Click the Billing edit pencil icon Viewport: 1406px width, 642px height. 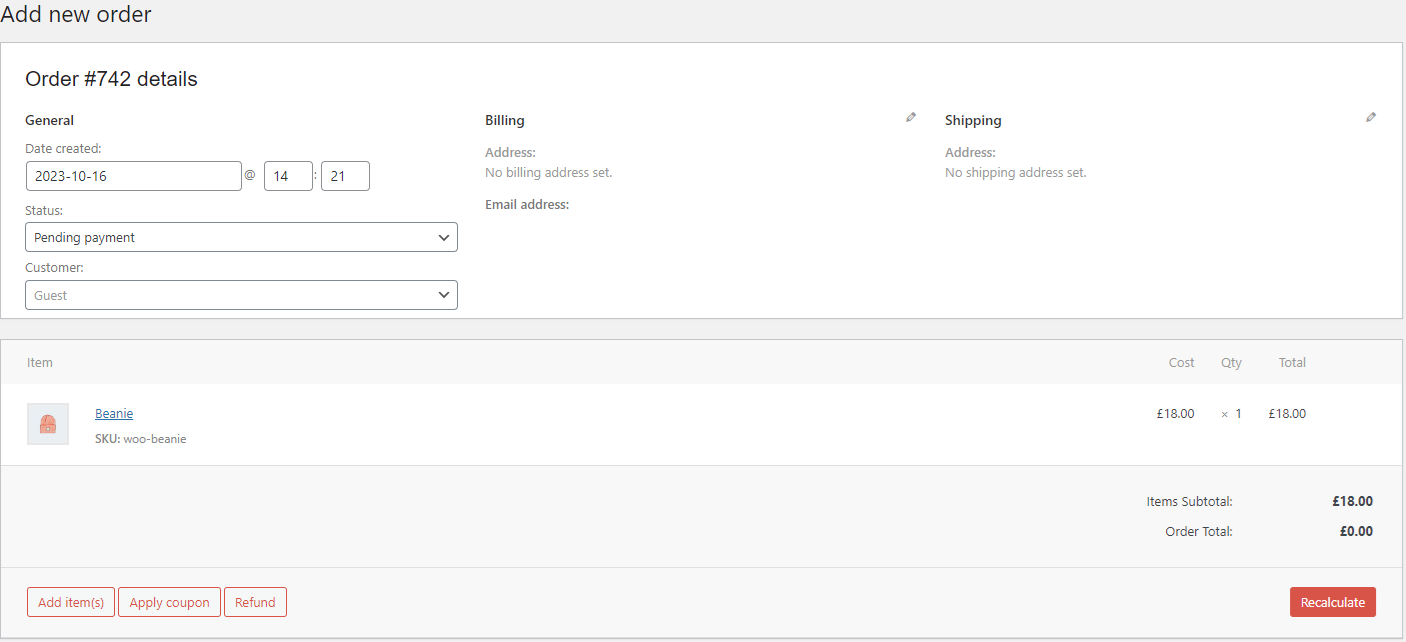coord(910,118)
